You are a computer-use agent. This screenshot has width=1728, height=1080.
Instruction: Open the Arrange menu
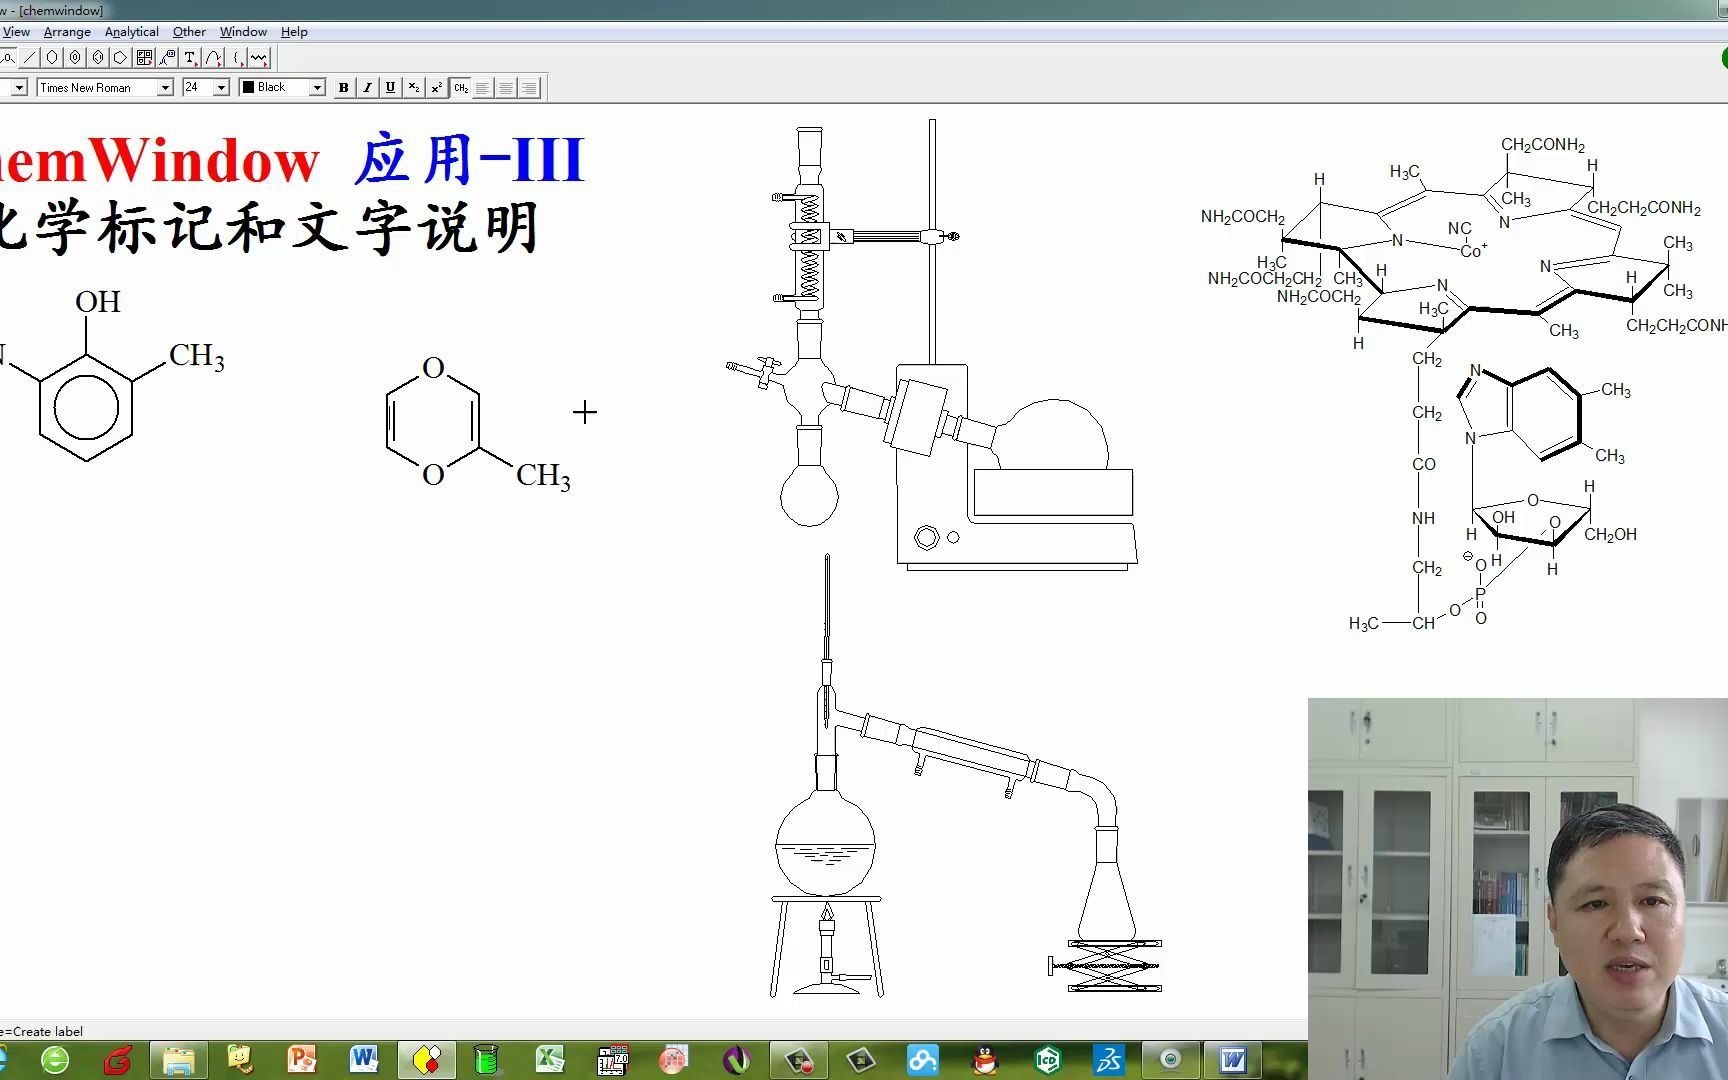click(x=67, y=32)
